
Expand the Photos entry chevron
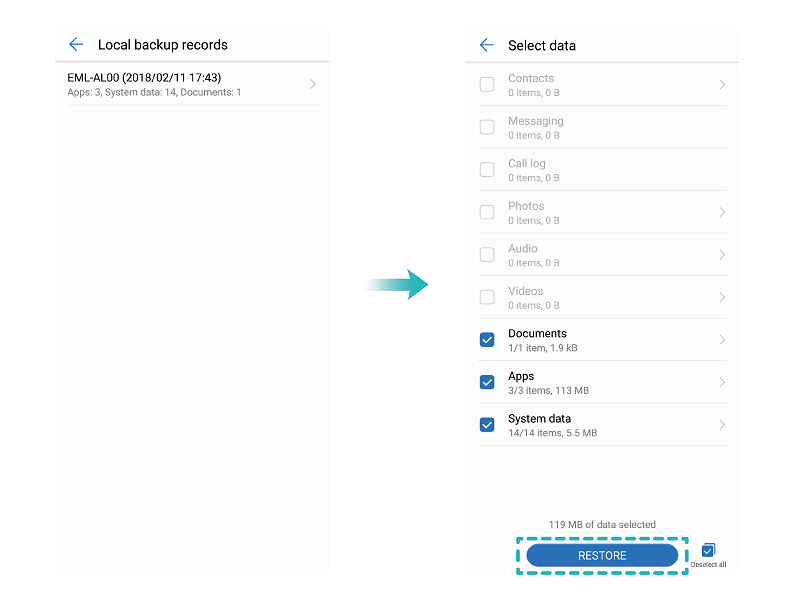point(722,212)
